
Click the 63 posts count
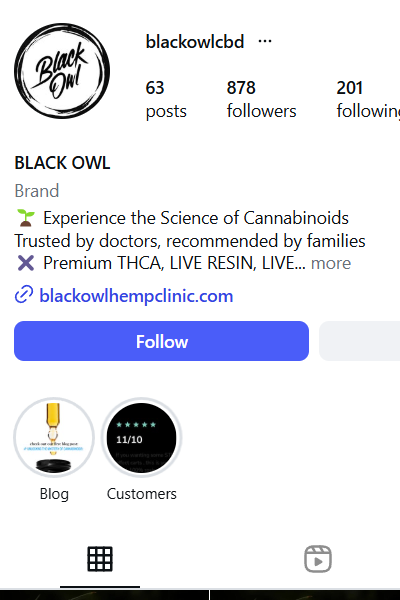[166, 99]
